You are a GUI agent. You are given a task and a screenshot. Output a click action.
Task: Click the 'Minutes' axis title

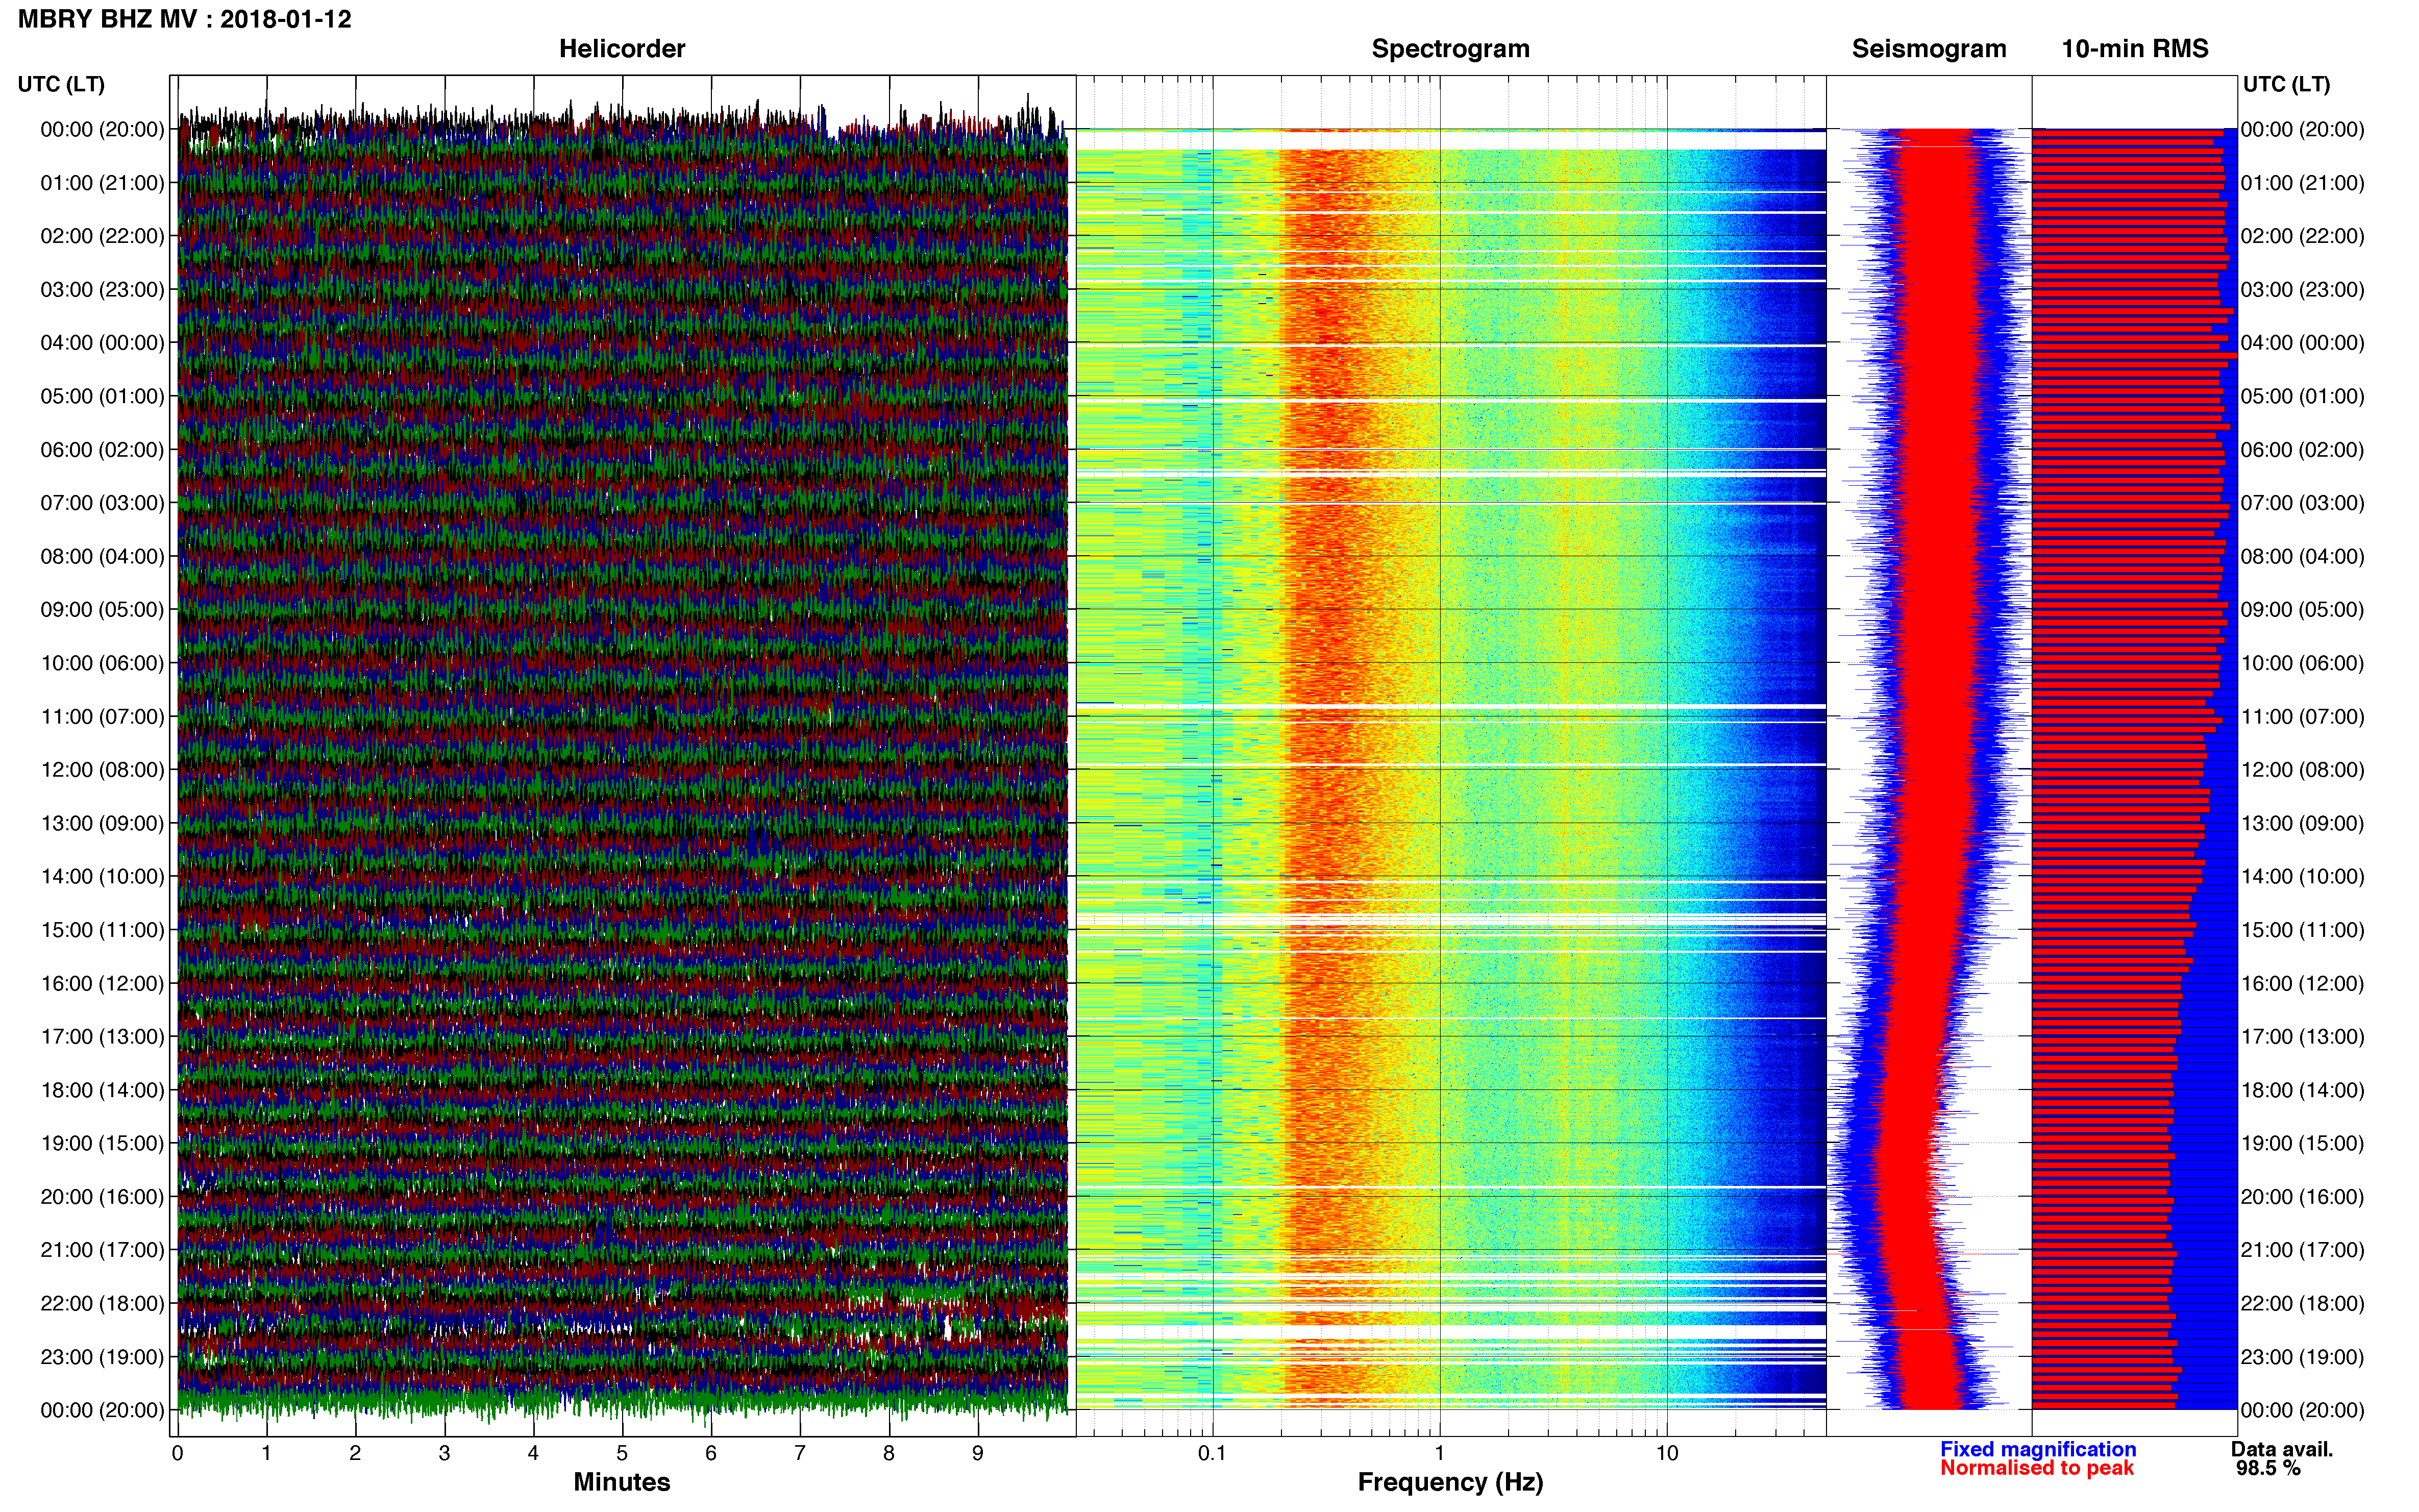pos(622,1483)
